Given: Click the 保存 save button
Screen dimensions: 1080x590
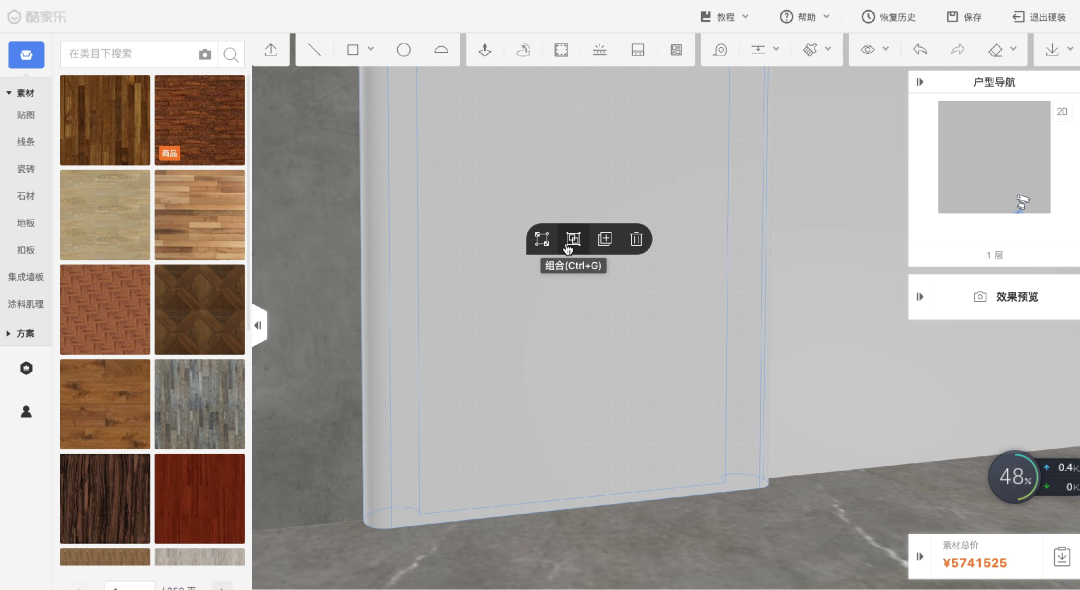Looking at the screenshot, I should click(964, 17).
